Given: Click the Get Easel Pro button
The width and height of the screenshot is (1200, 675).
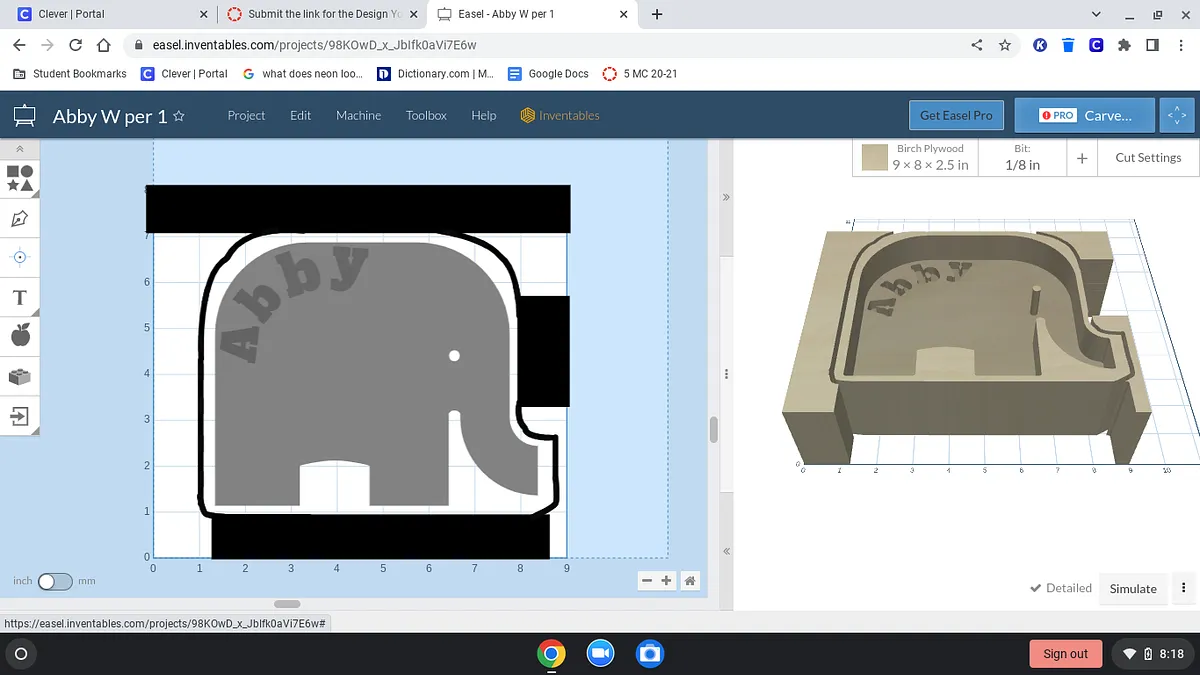Looking at the screenshot, I should point(956,115).
